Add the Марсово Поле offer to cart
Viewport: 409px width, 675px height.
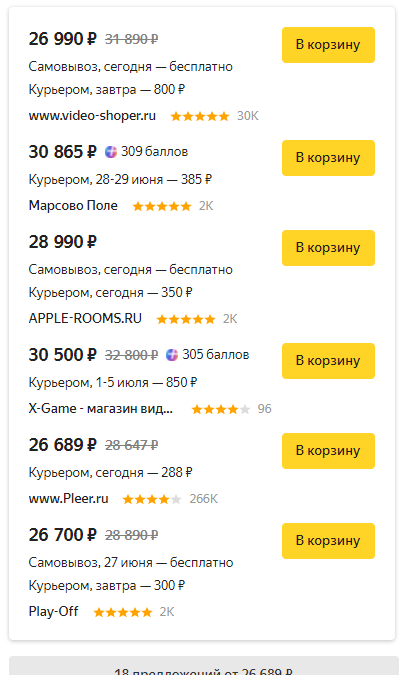(328, 158)
